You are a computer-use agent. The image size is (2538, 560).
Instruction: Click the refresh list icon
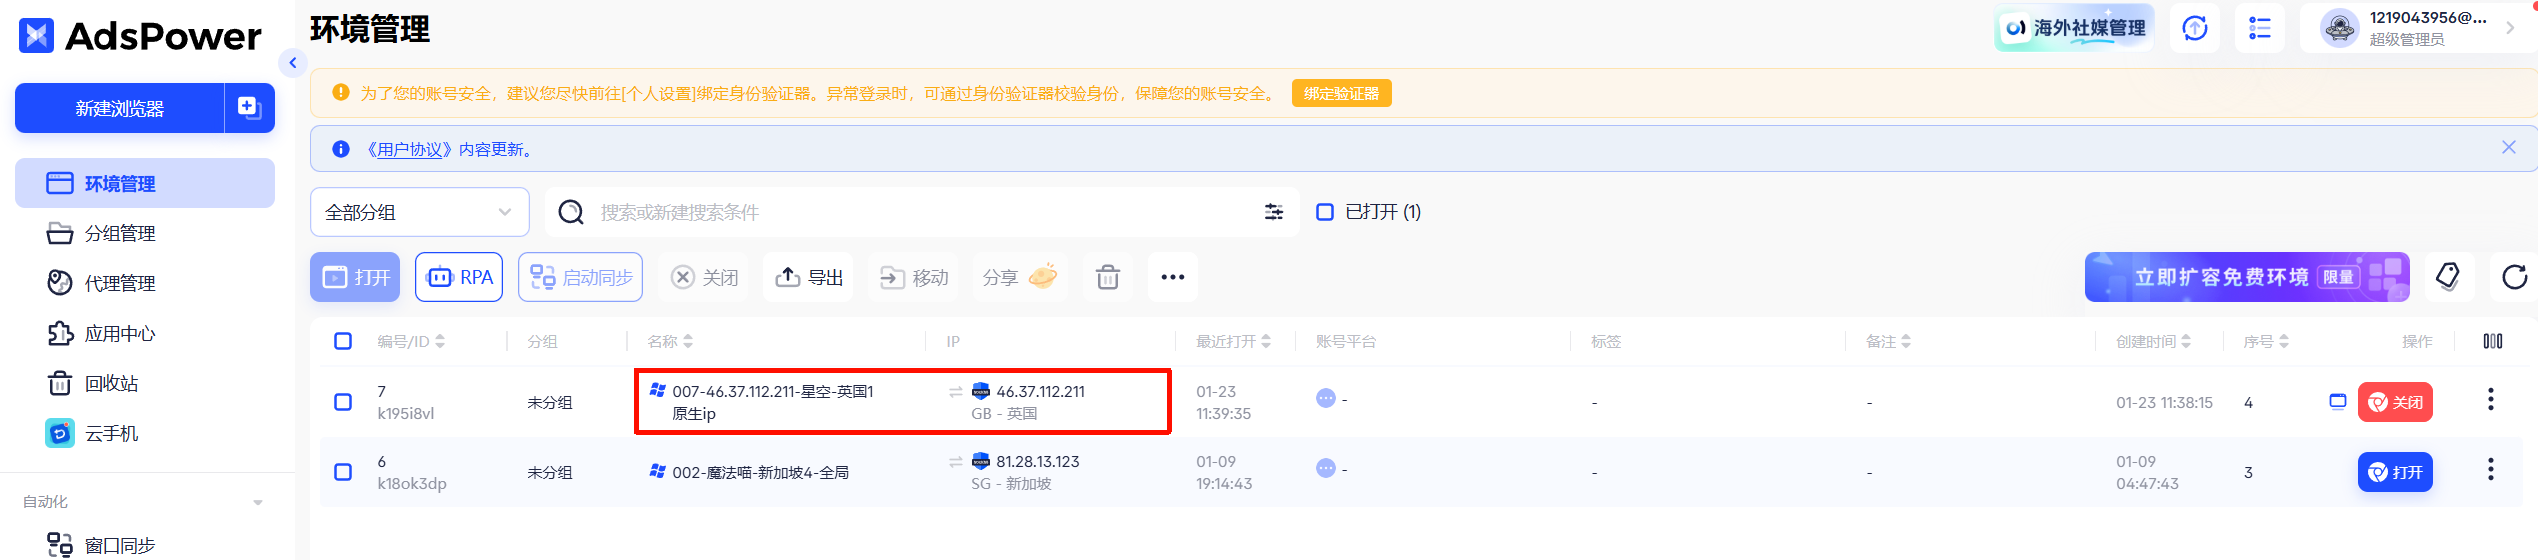2514,277
